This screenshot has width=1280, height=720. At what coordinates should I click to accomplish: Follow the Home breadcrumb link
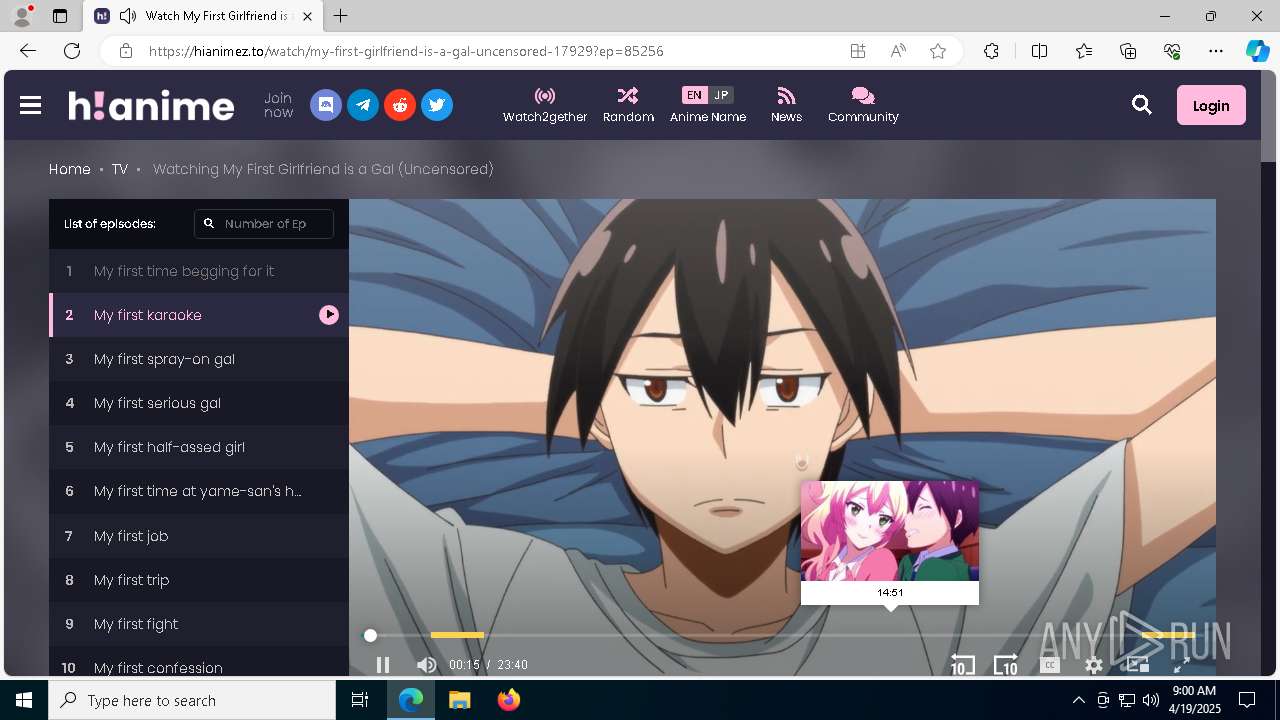coord(70,169)
